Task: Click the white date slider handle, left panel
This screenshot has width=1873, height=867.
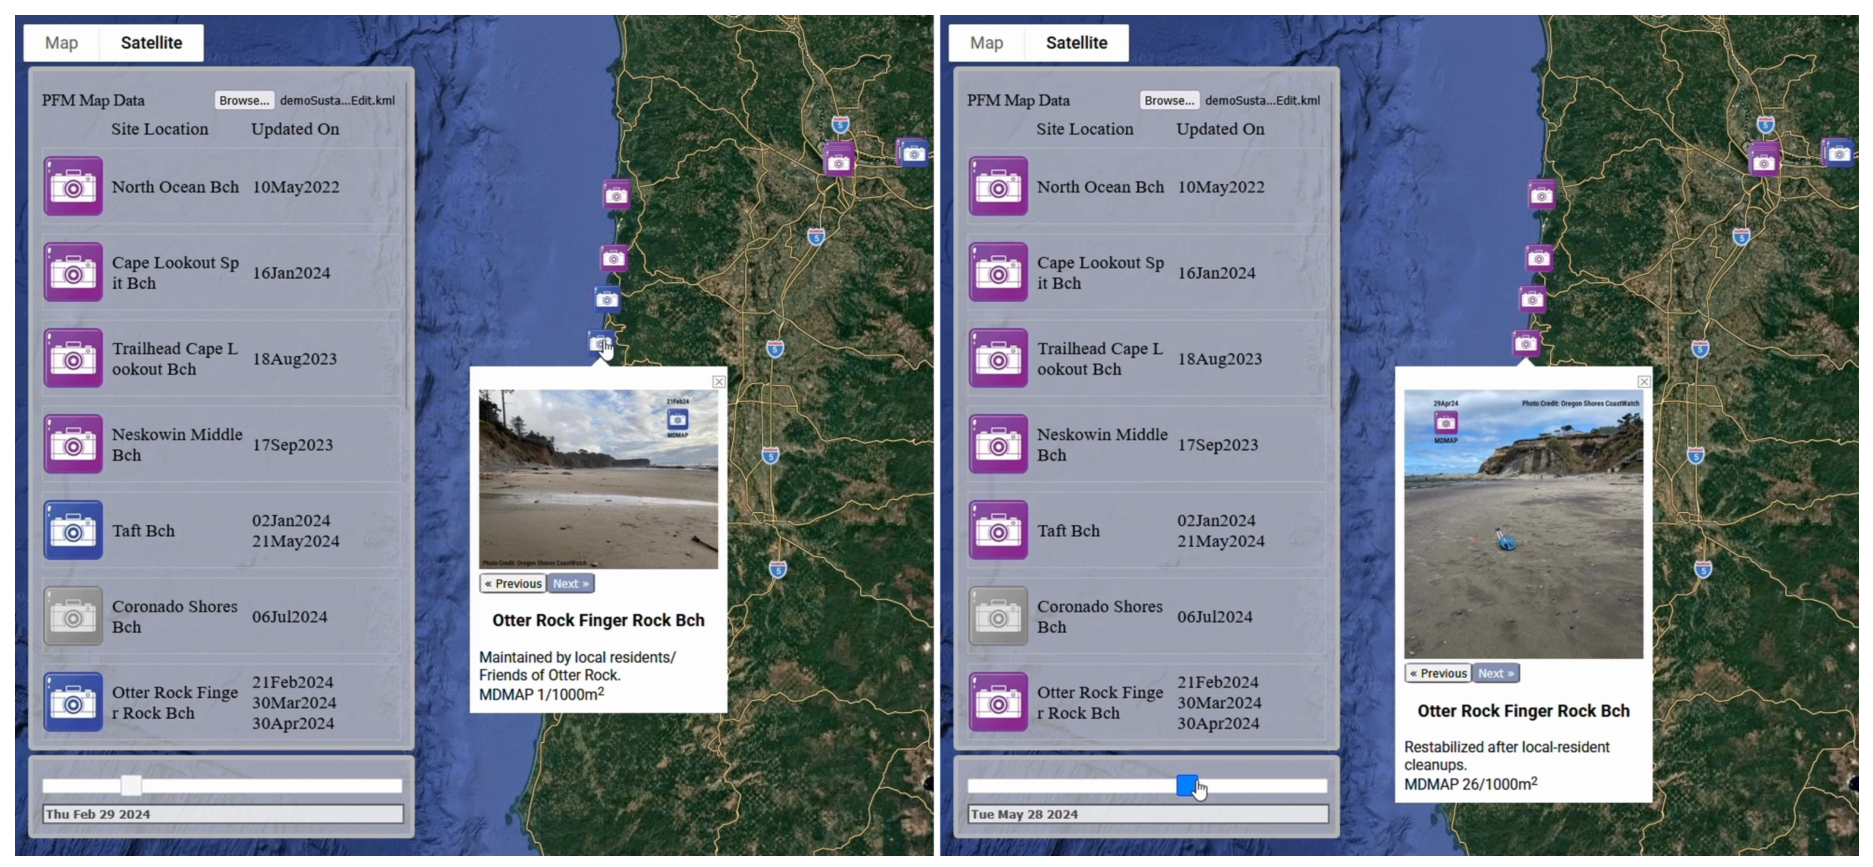Action: [x=131, y=786]
